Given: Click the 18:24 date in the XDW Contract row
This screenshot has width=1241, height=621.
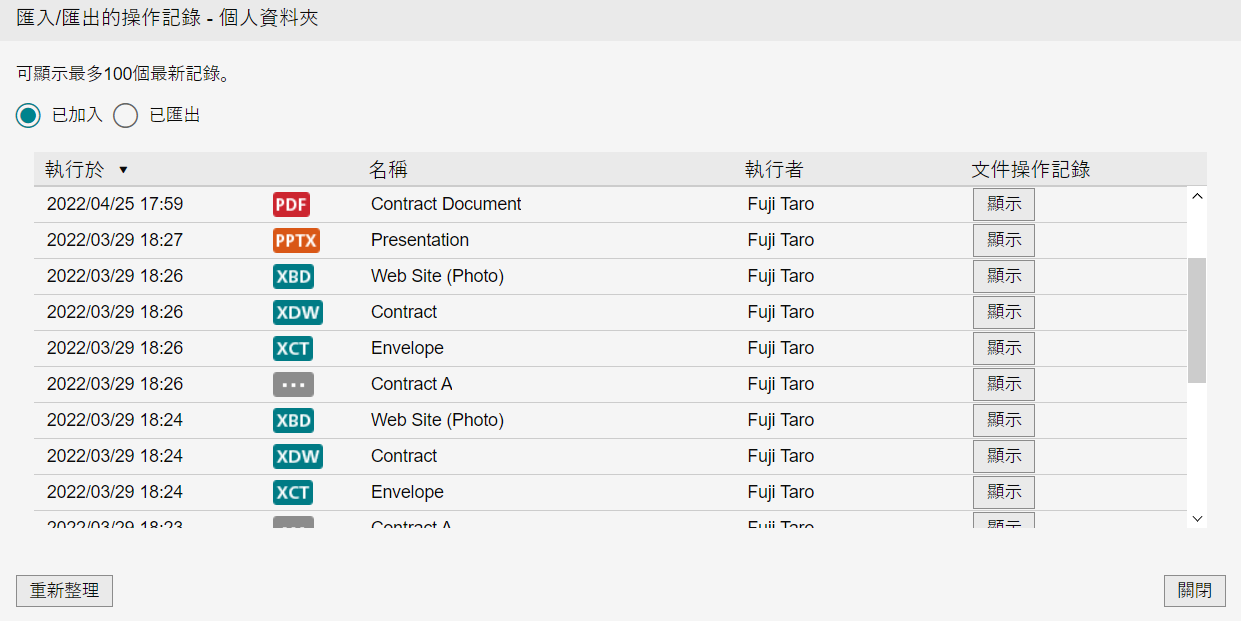Looking at the screenshot, I should [115, 456].
